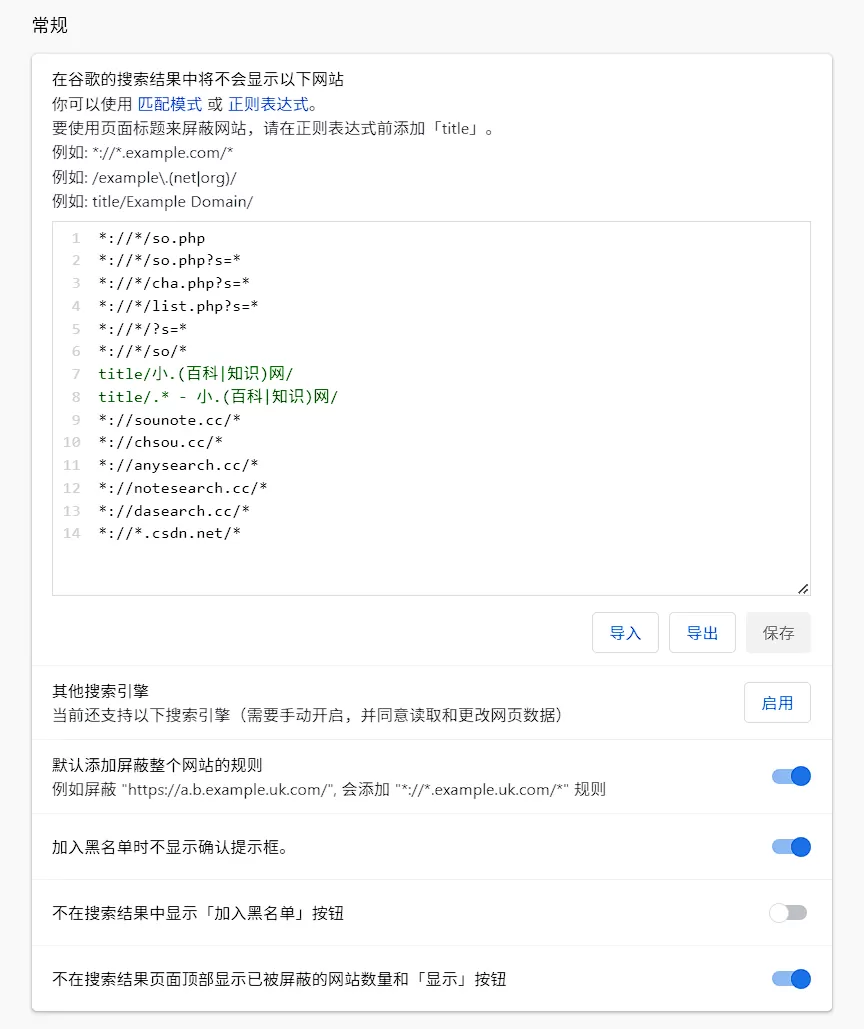Disable the 默认添加屏蔽整个网站的规则 toggle

(791, 776)
